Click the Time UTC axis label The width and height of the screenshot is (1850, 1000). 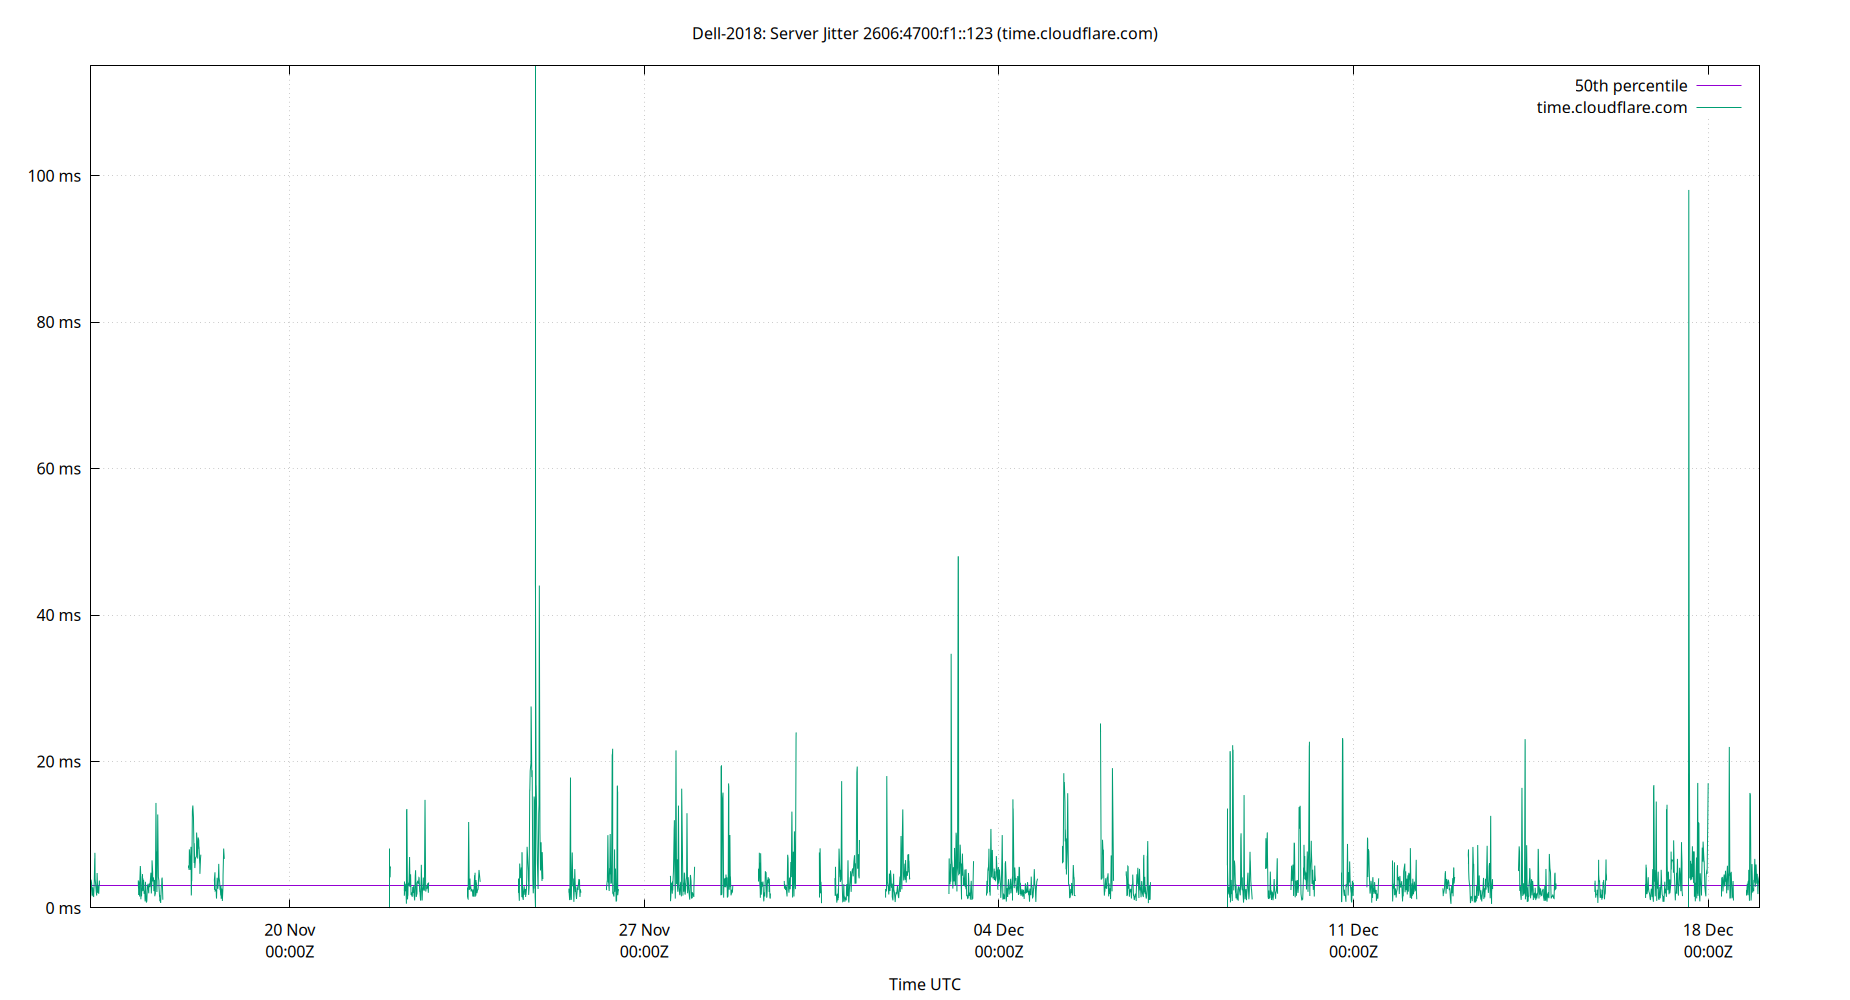point(924,984)
